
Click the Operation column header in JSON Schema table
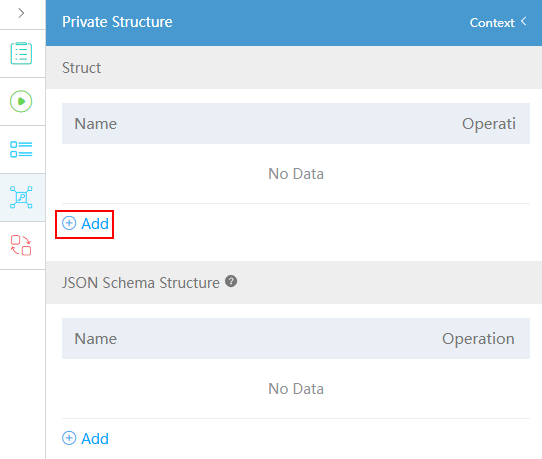click(x=478, y=339)
